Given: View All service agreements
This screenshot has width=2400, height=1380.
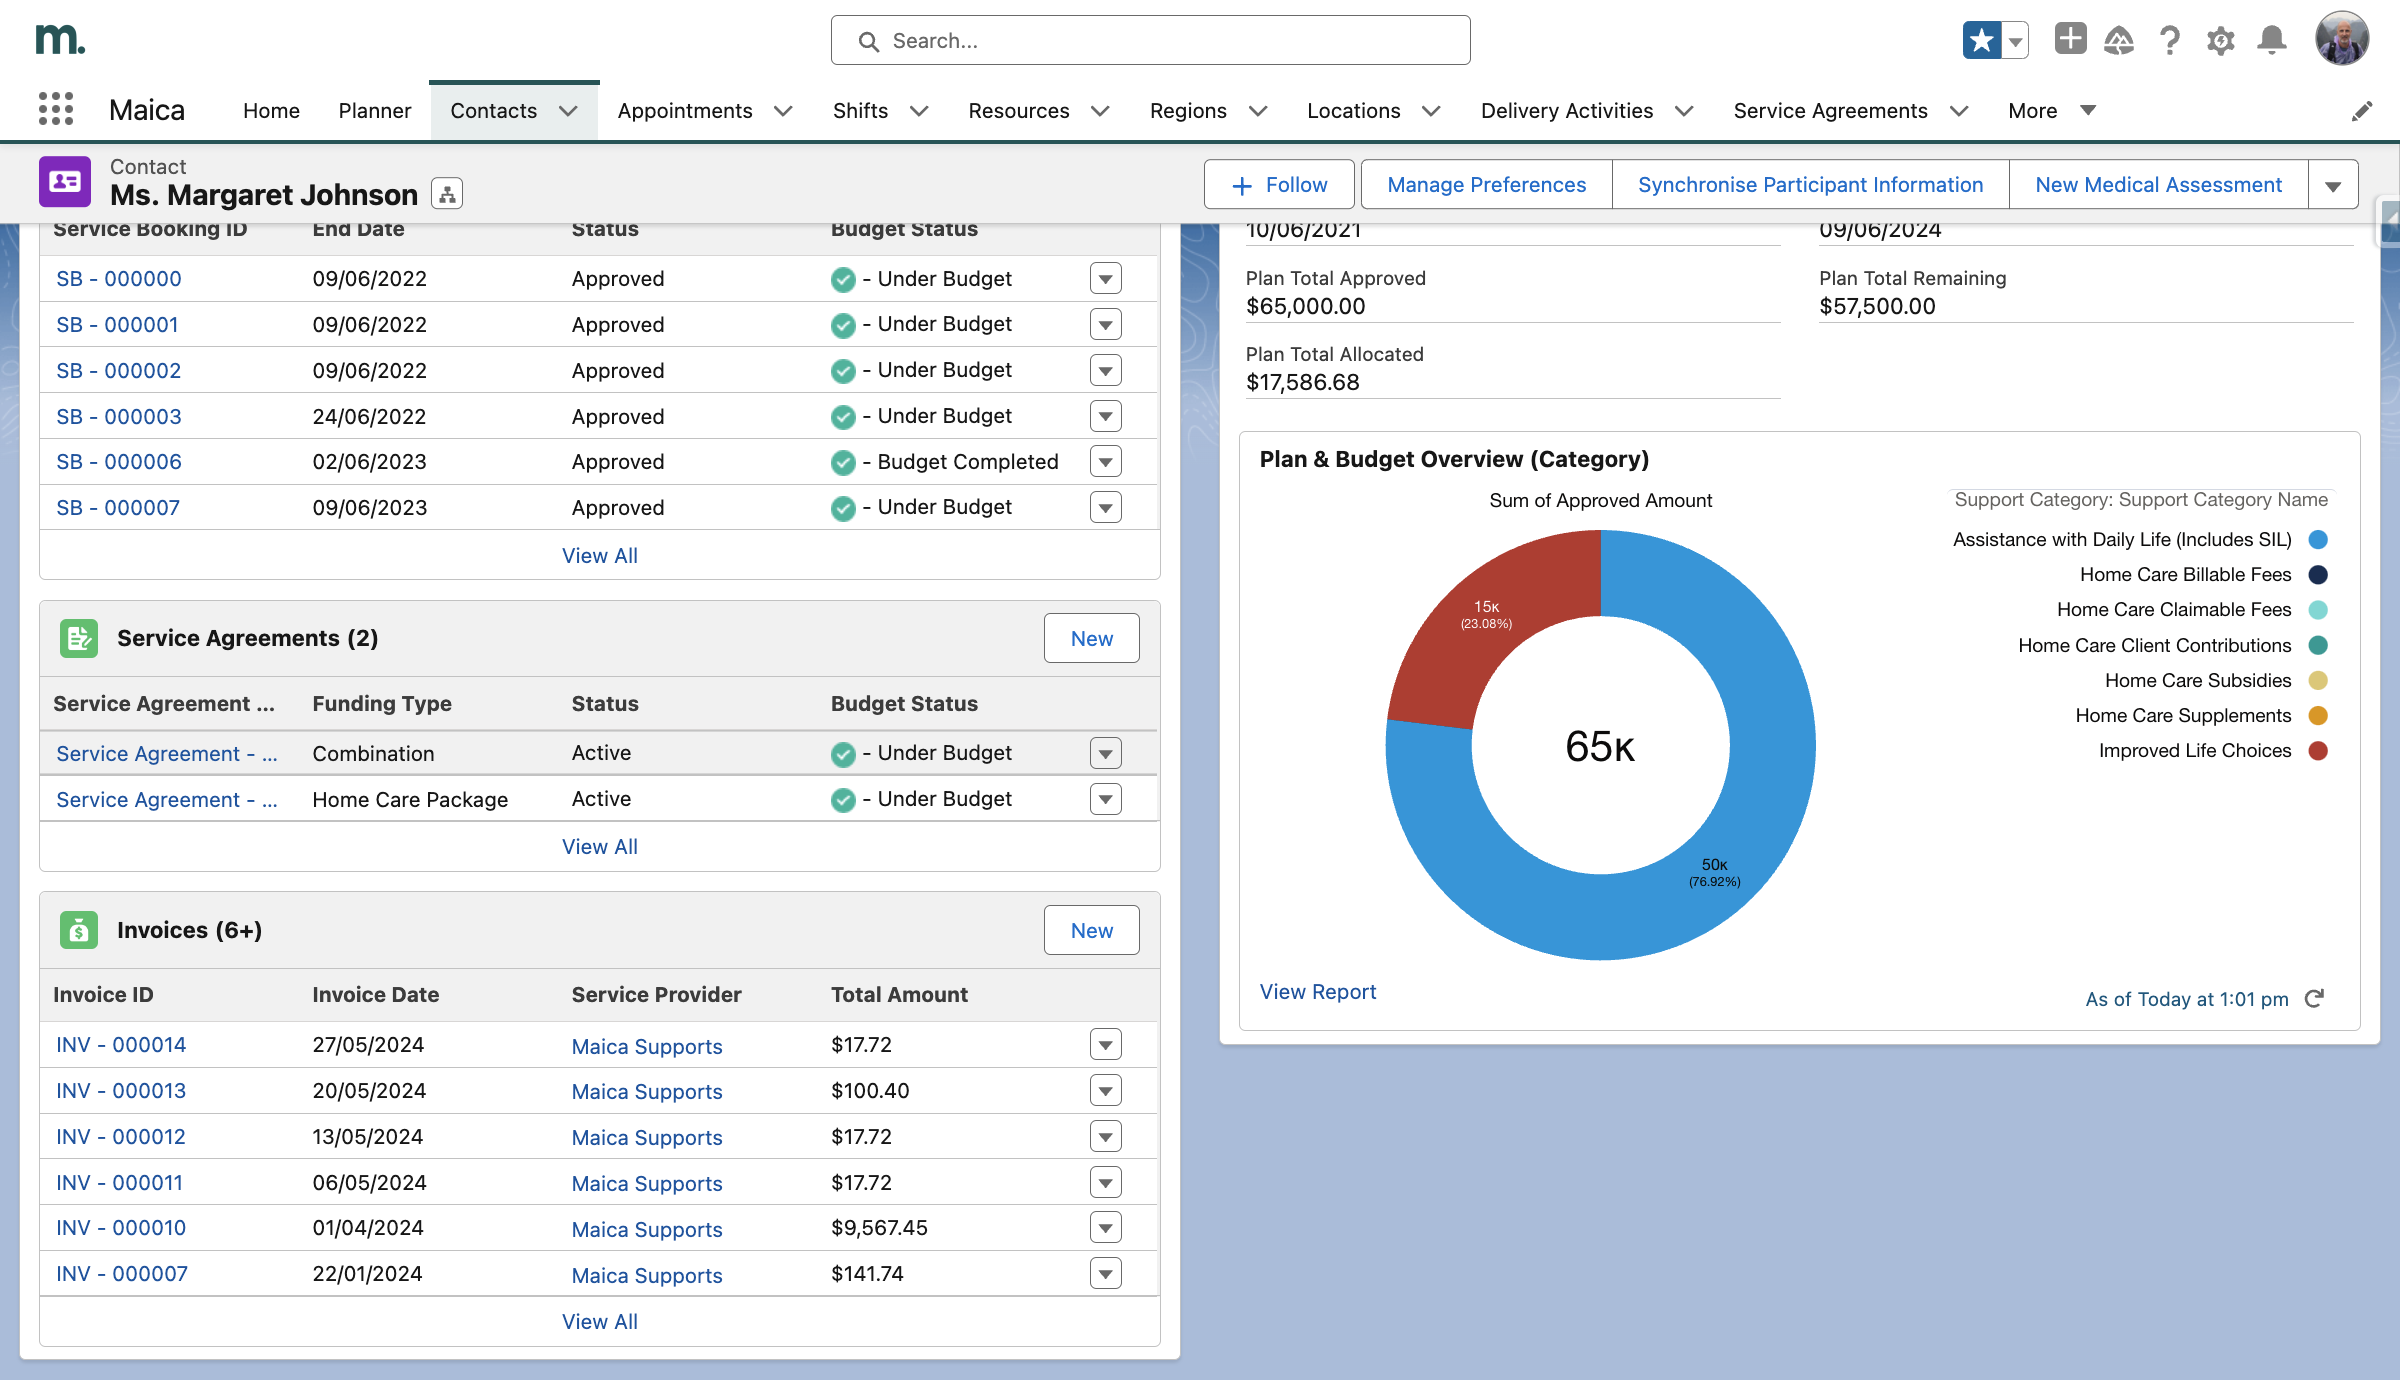Looking at the screenshot, I should coord(599,847).
